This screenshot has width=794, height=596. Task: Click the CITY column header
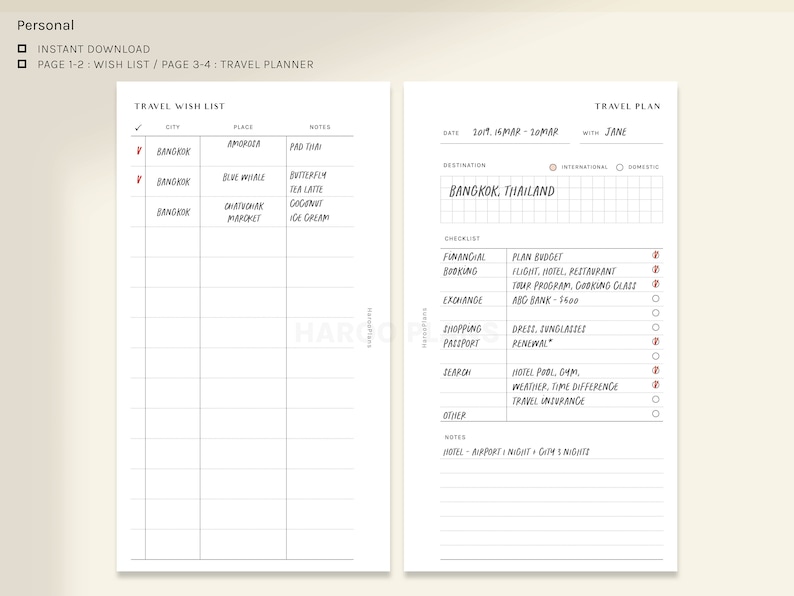click(173, 127)
